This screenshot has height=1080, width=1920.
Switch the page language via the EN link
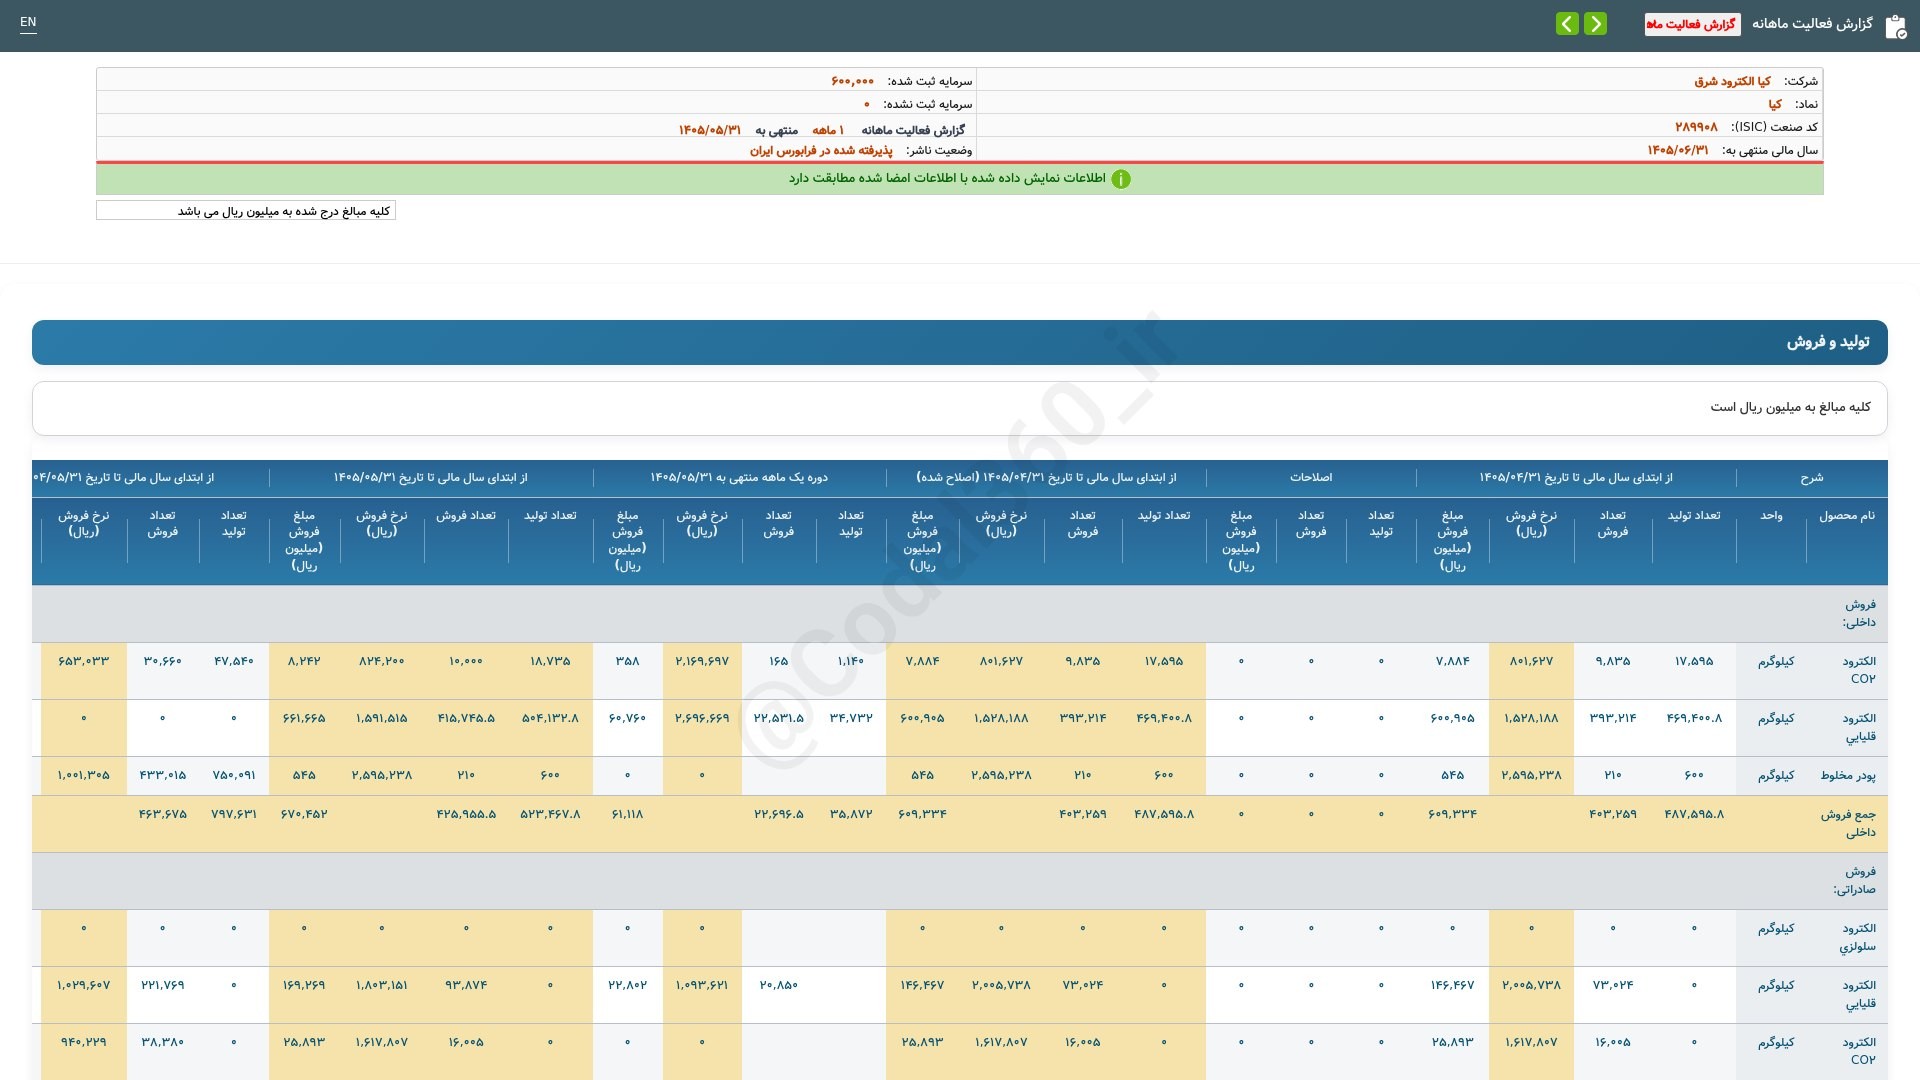(x=28, y=22)
